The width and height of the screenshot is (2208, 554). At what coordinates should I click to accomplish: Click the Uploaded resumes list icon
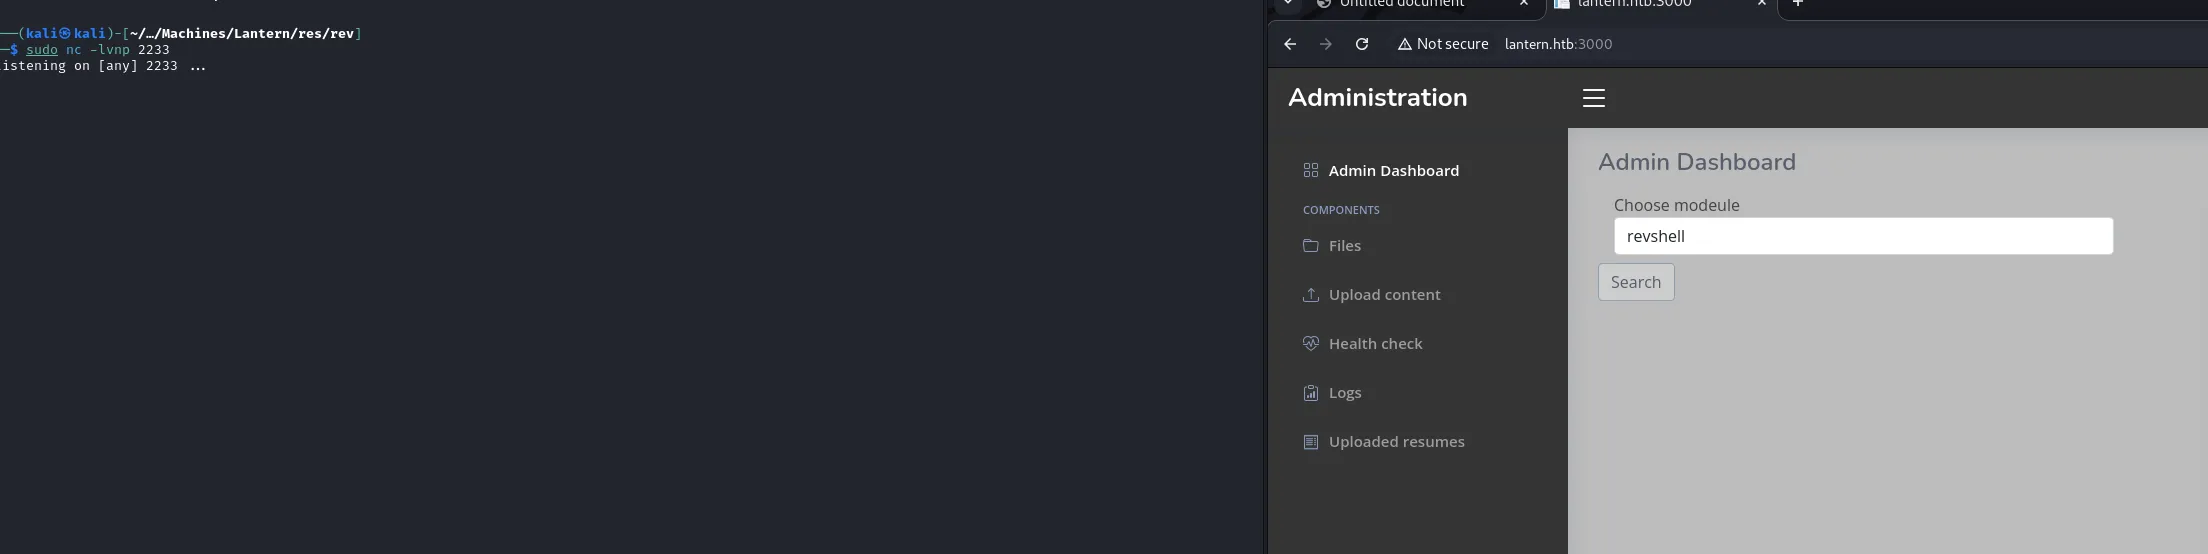[x=1311, y=441]
